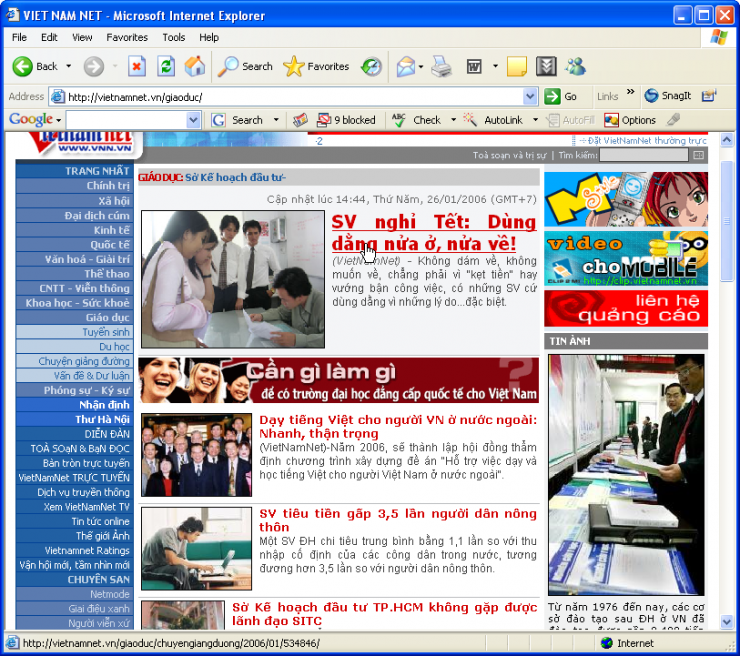
Task: Open the Search magnifier toolbar button
Action: coord(245,66)
